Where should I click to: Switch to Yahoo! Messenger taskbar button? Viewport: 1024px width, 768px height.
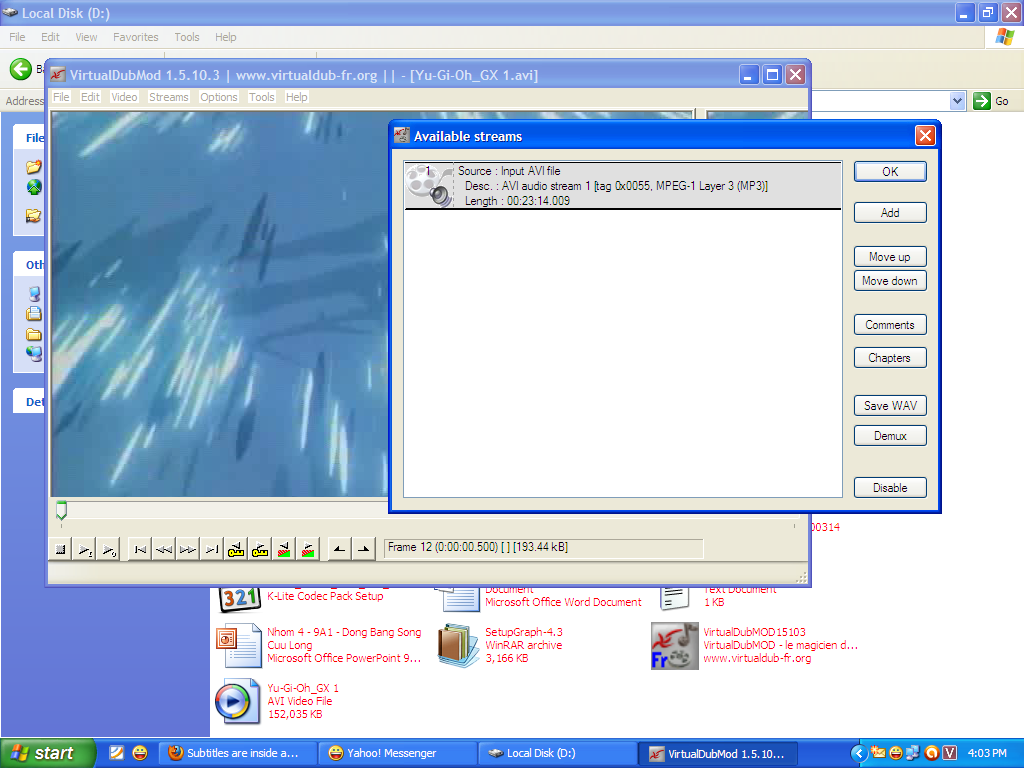click(397, 753)
